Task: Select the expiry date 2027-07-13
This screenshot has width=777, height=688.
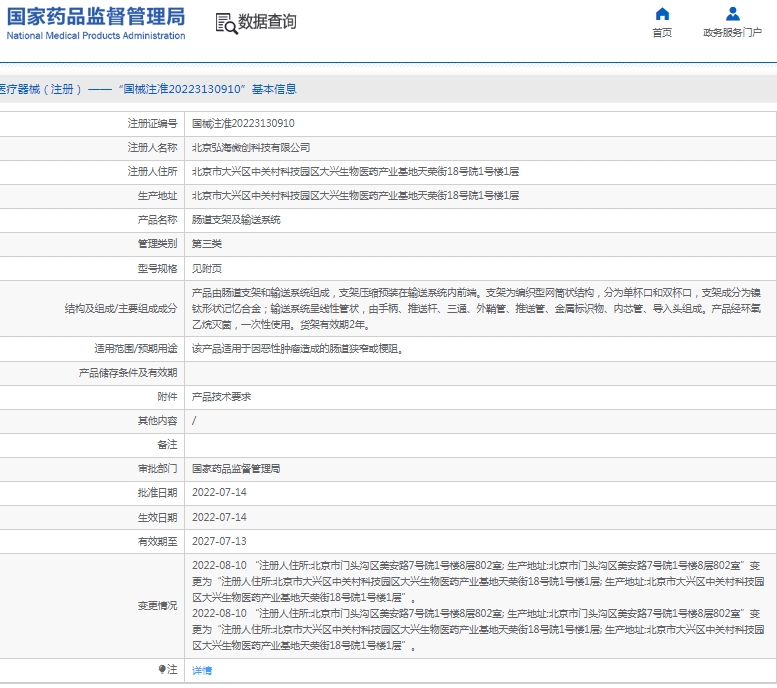Action: point(219,541)
